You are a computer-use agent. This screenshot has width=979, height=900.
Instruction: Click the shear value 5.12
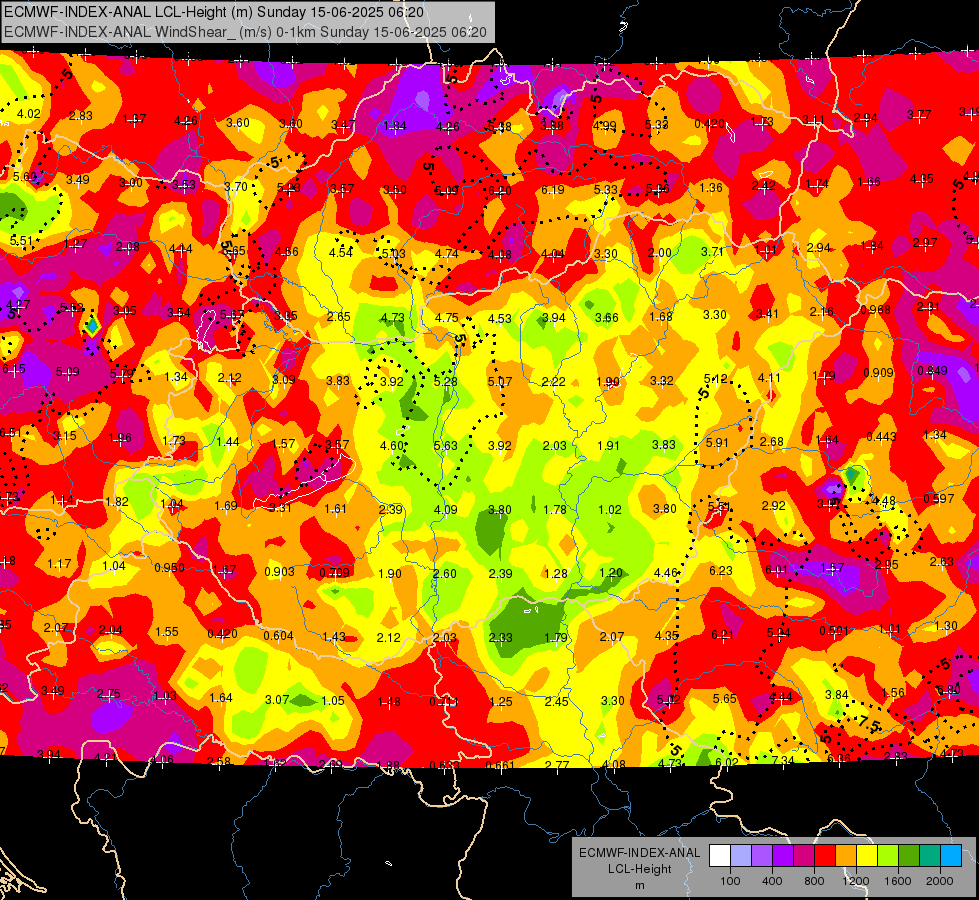point(716,378)
